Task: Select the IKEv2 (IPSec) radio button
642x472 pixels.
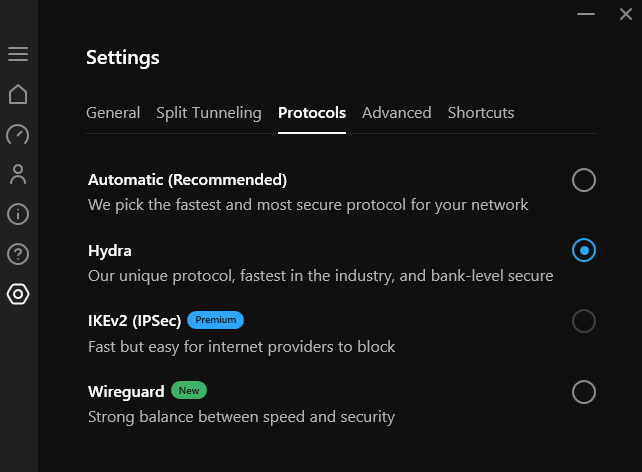Action: 584,321
